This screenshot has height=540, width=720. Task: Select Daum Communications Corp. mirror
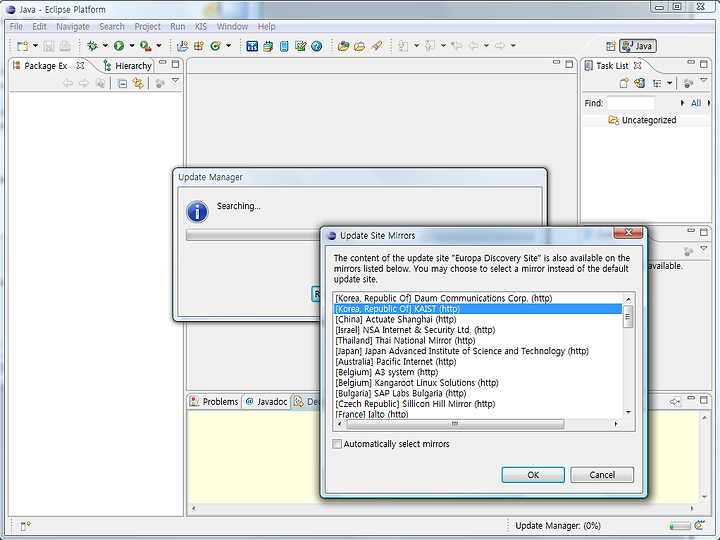pyautogui.click(x=478, y=298)
